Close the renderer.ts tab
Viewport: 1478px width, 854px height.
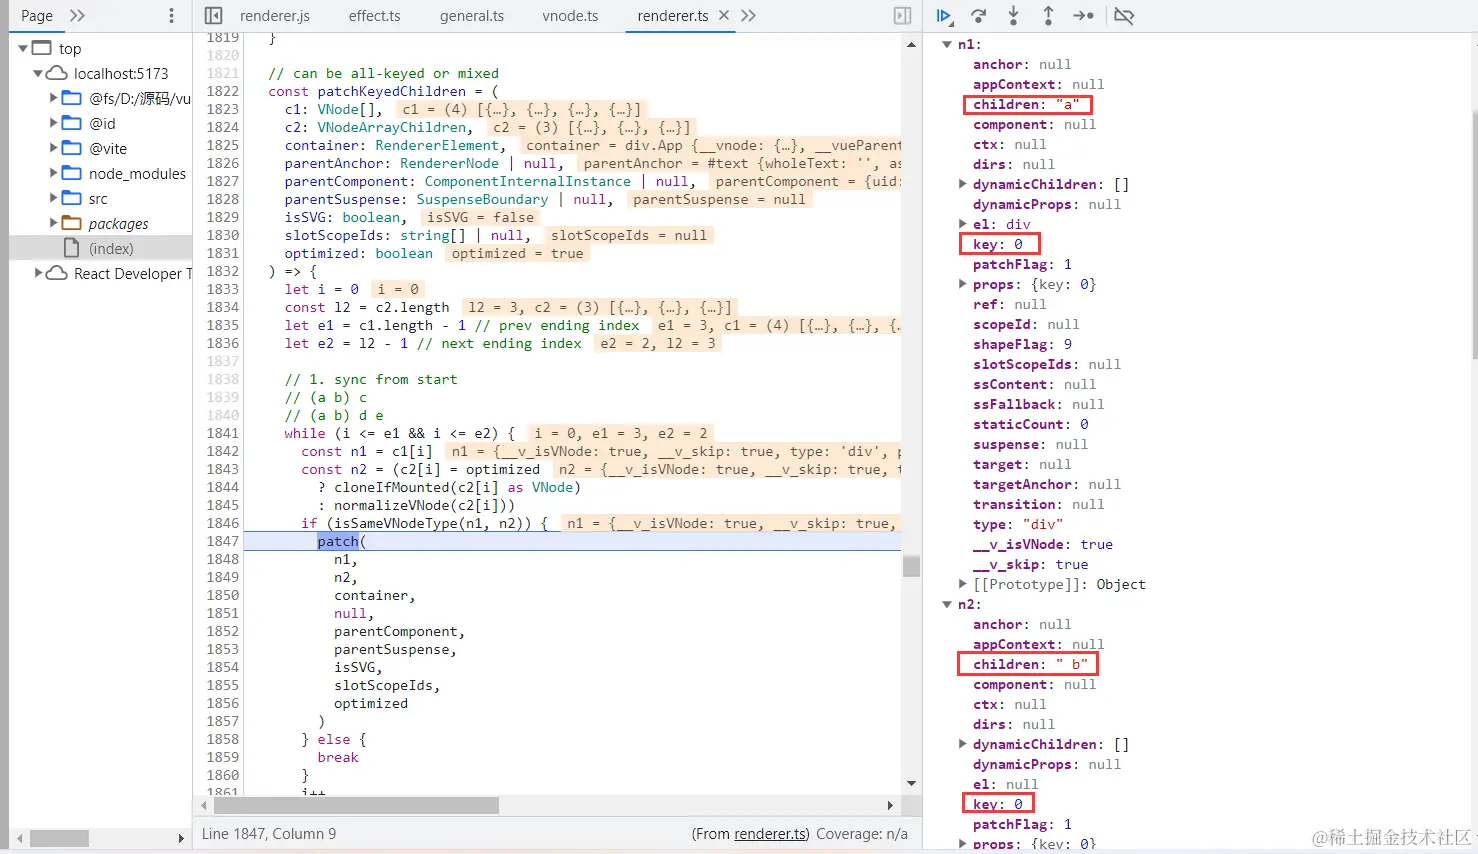click(x=723, y=16)
